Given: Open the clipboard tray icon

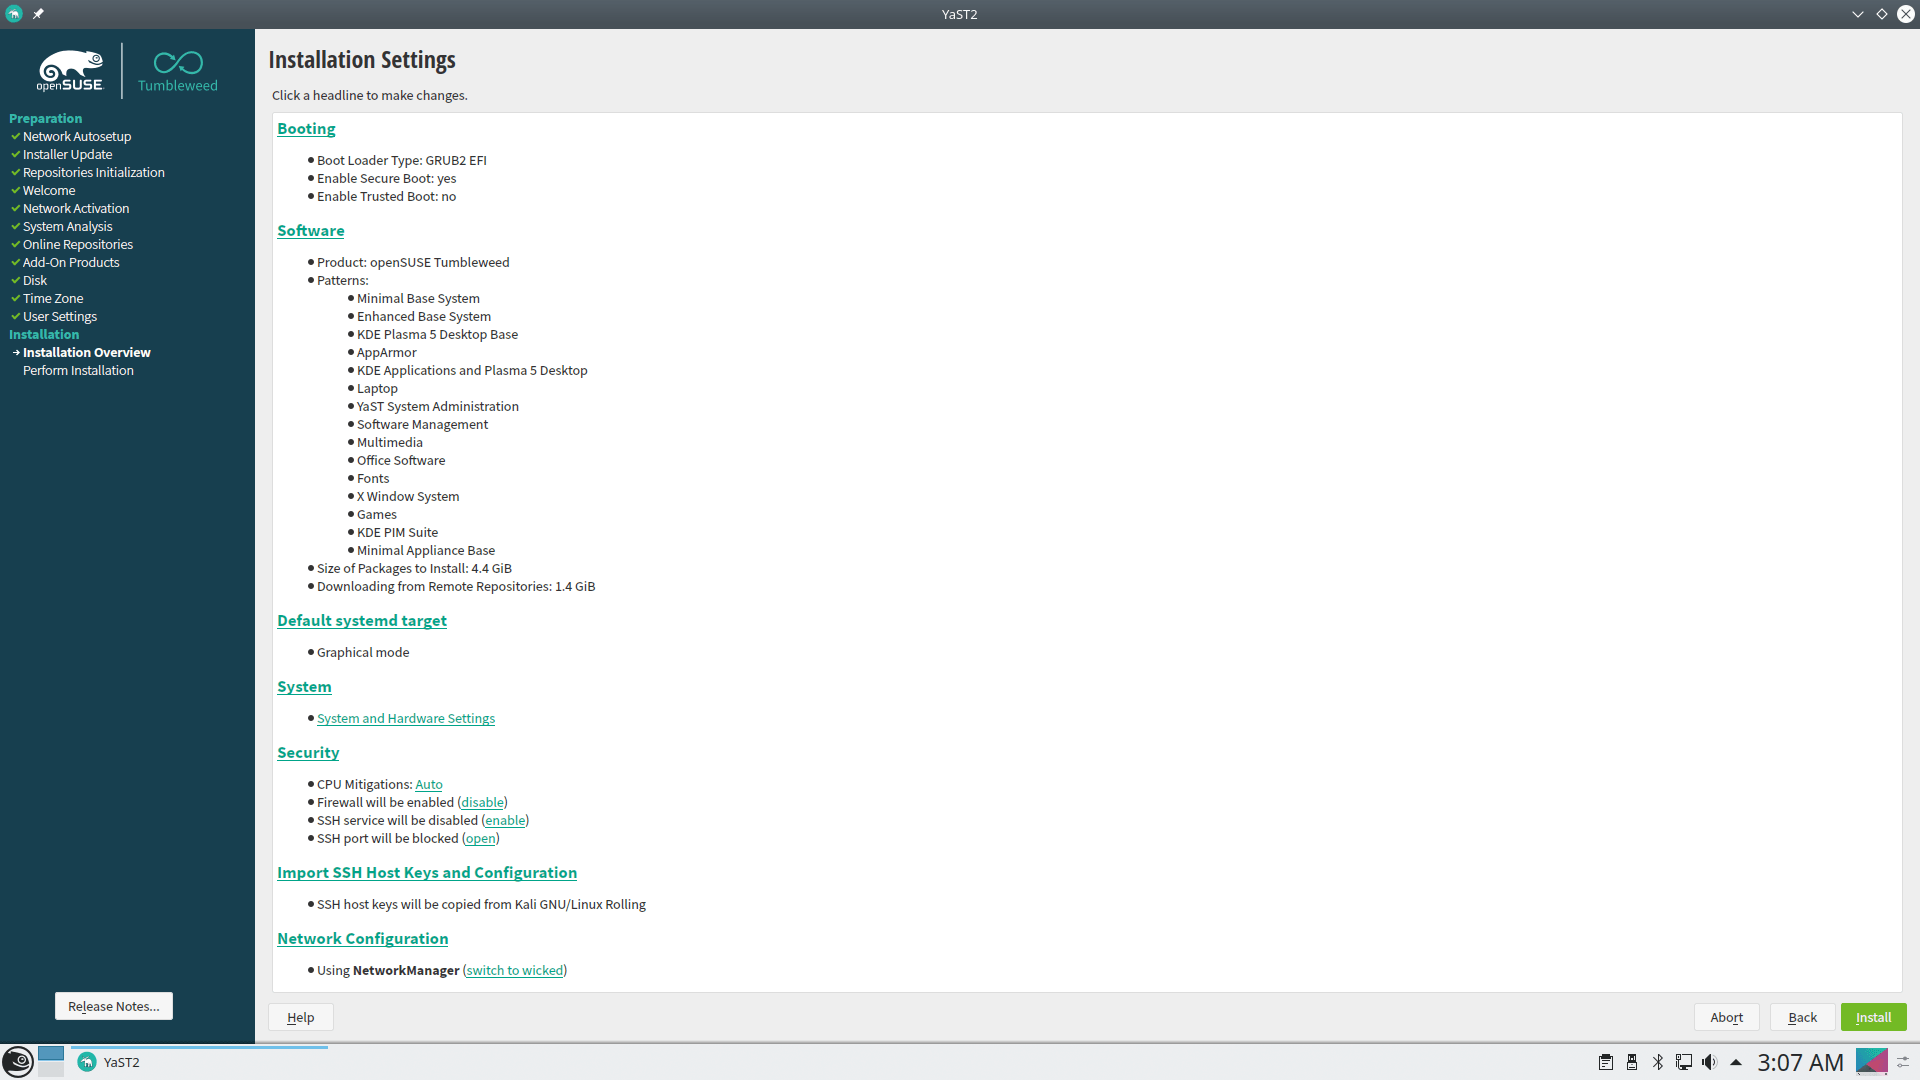Looking at the screenshot, I should point(1606,1062).
